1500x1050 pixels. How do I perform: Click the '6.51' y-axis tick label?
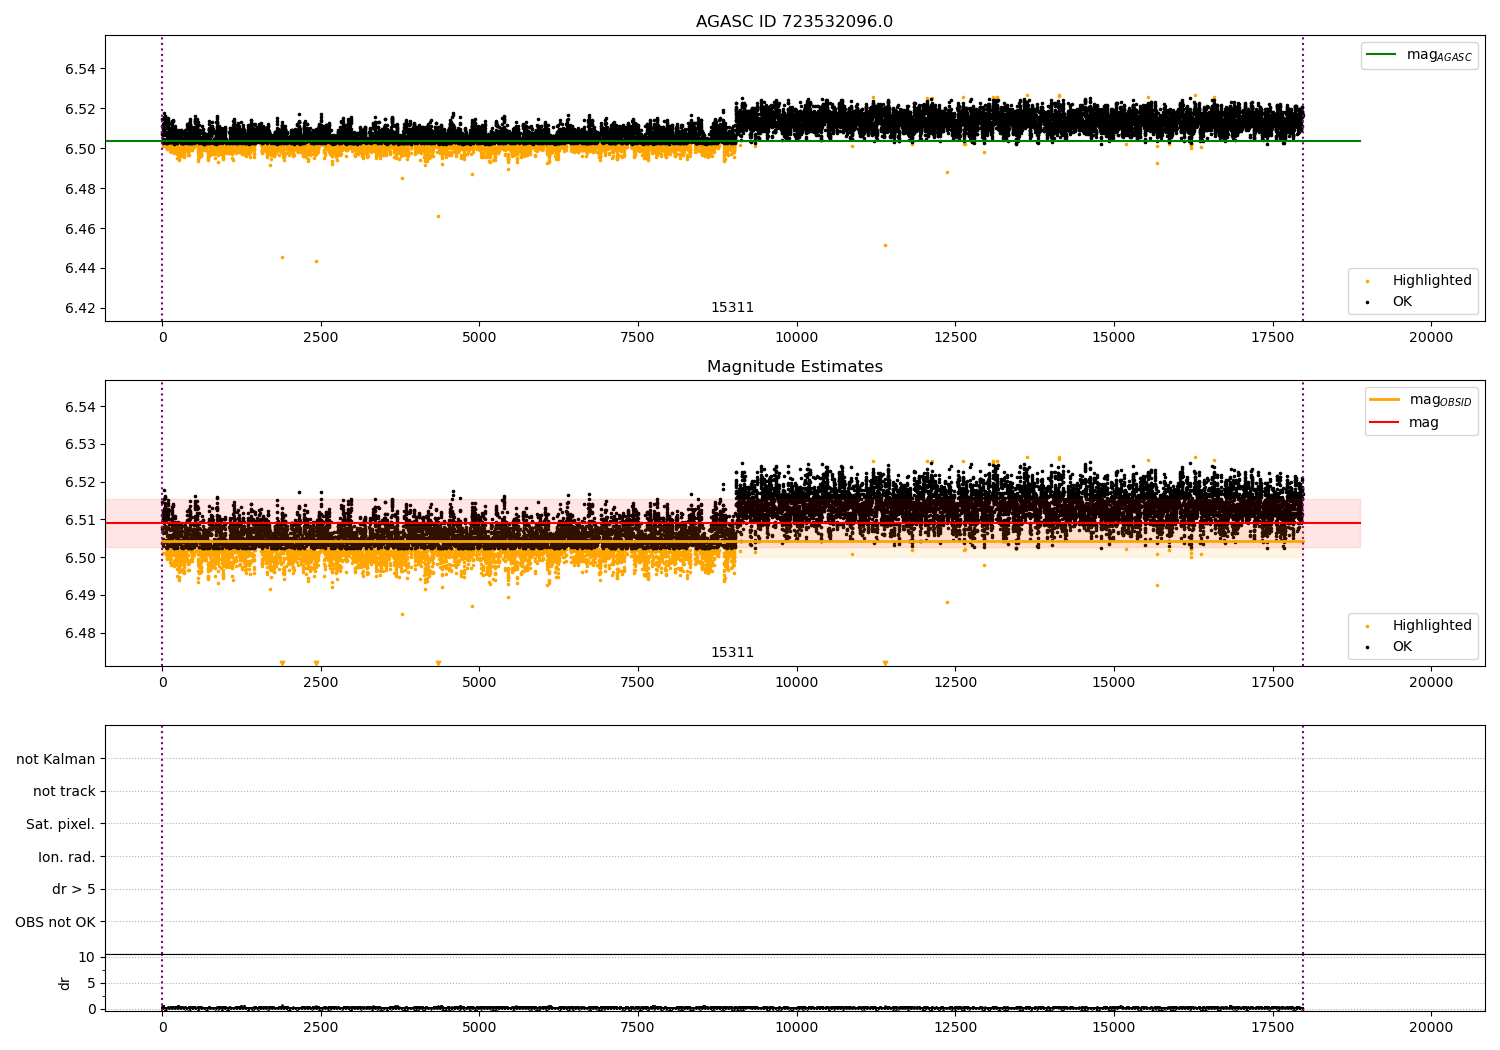[x=80, y=520]
